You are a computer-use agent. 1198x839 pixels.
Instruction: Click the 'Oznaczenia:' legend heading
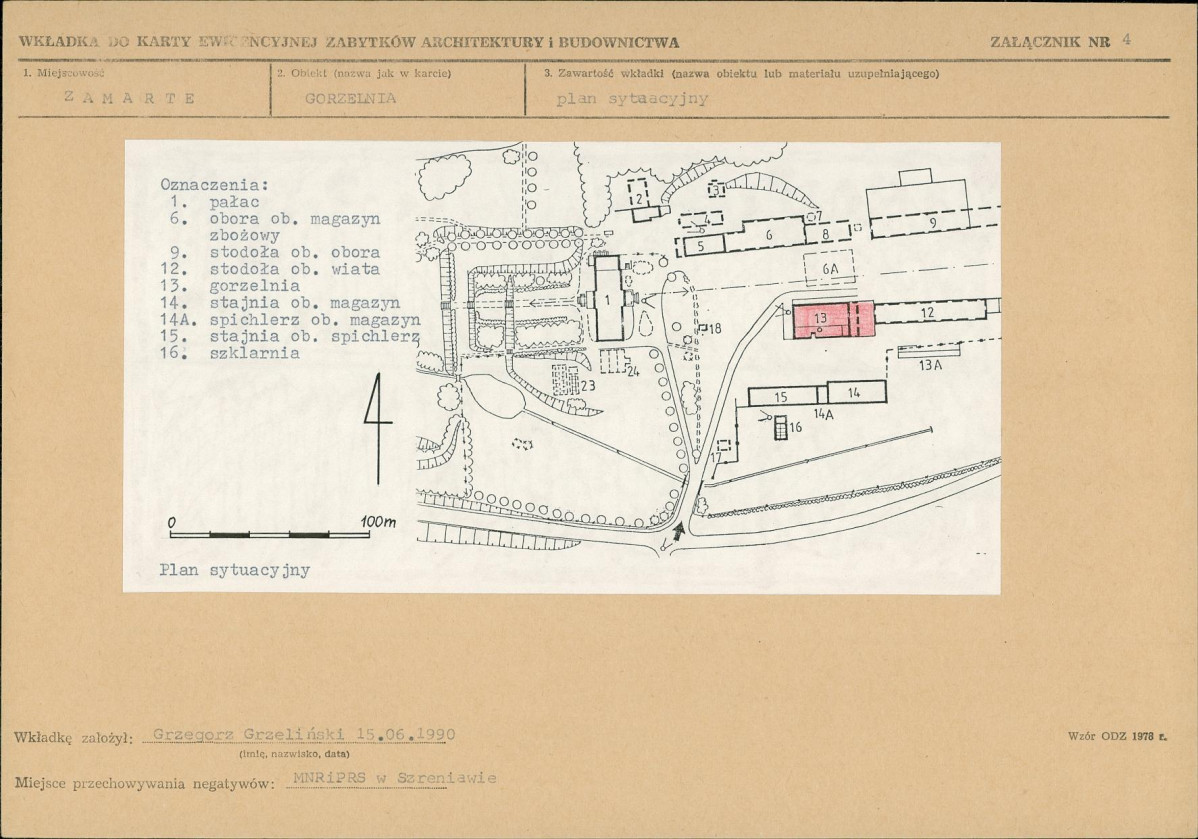click(214, 184)
